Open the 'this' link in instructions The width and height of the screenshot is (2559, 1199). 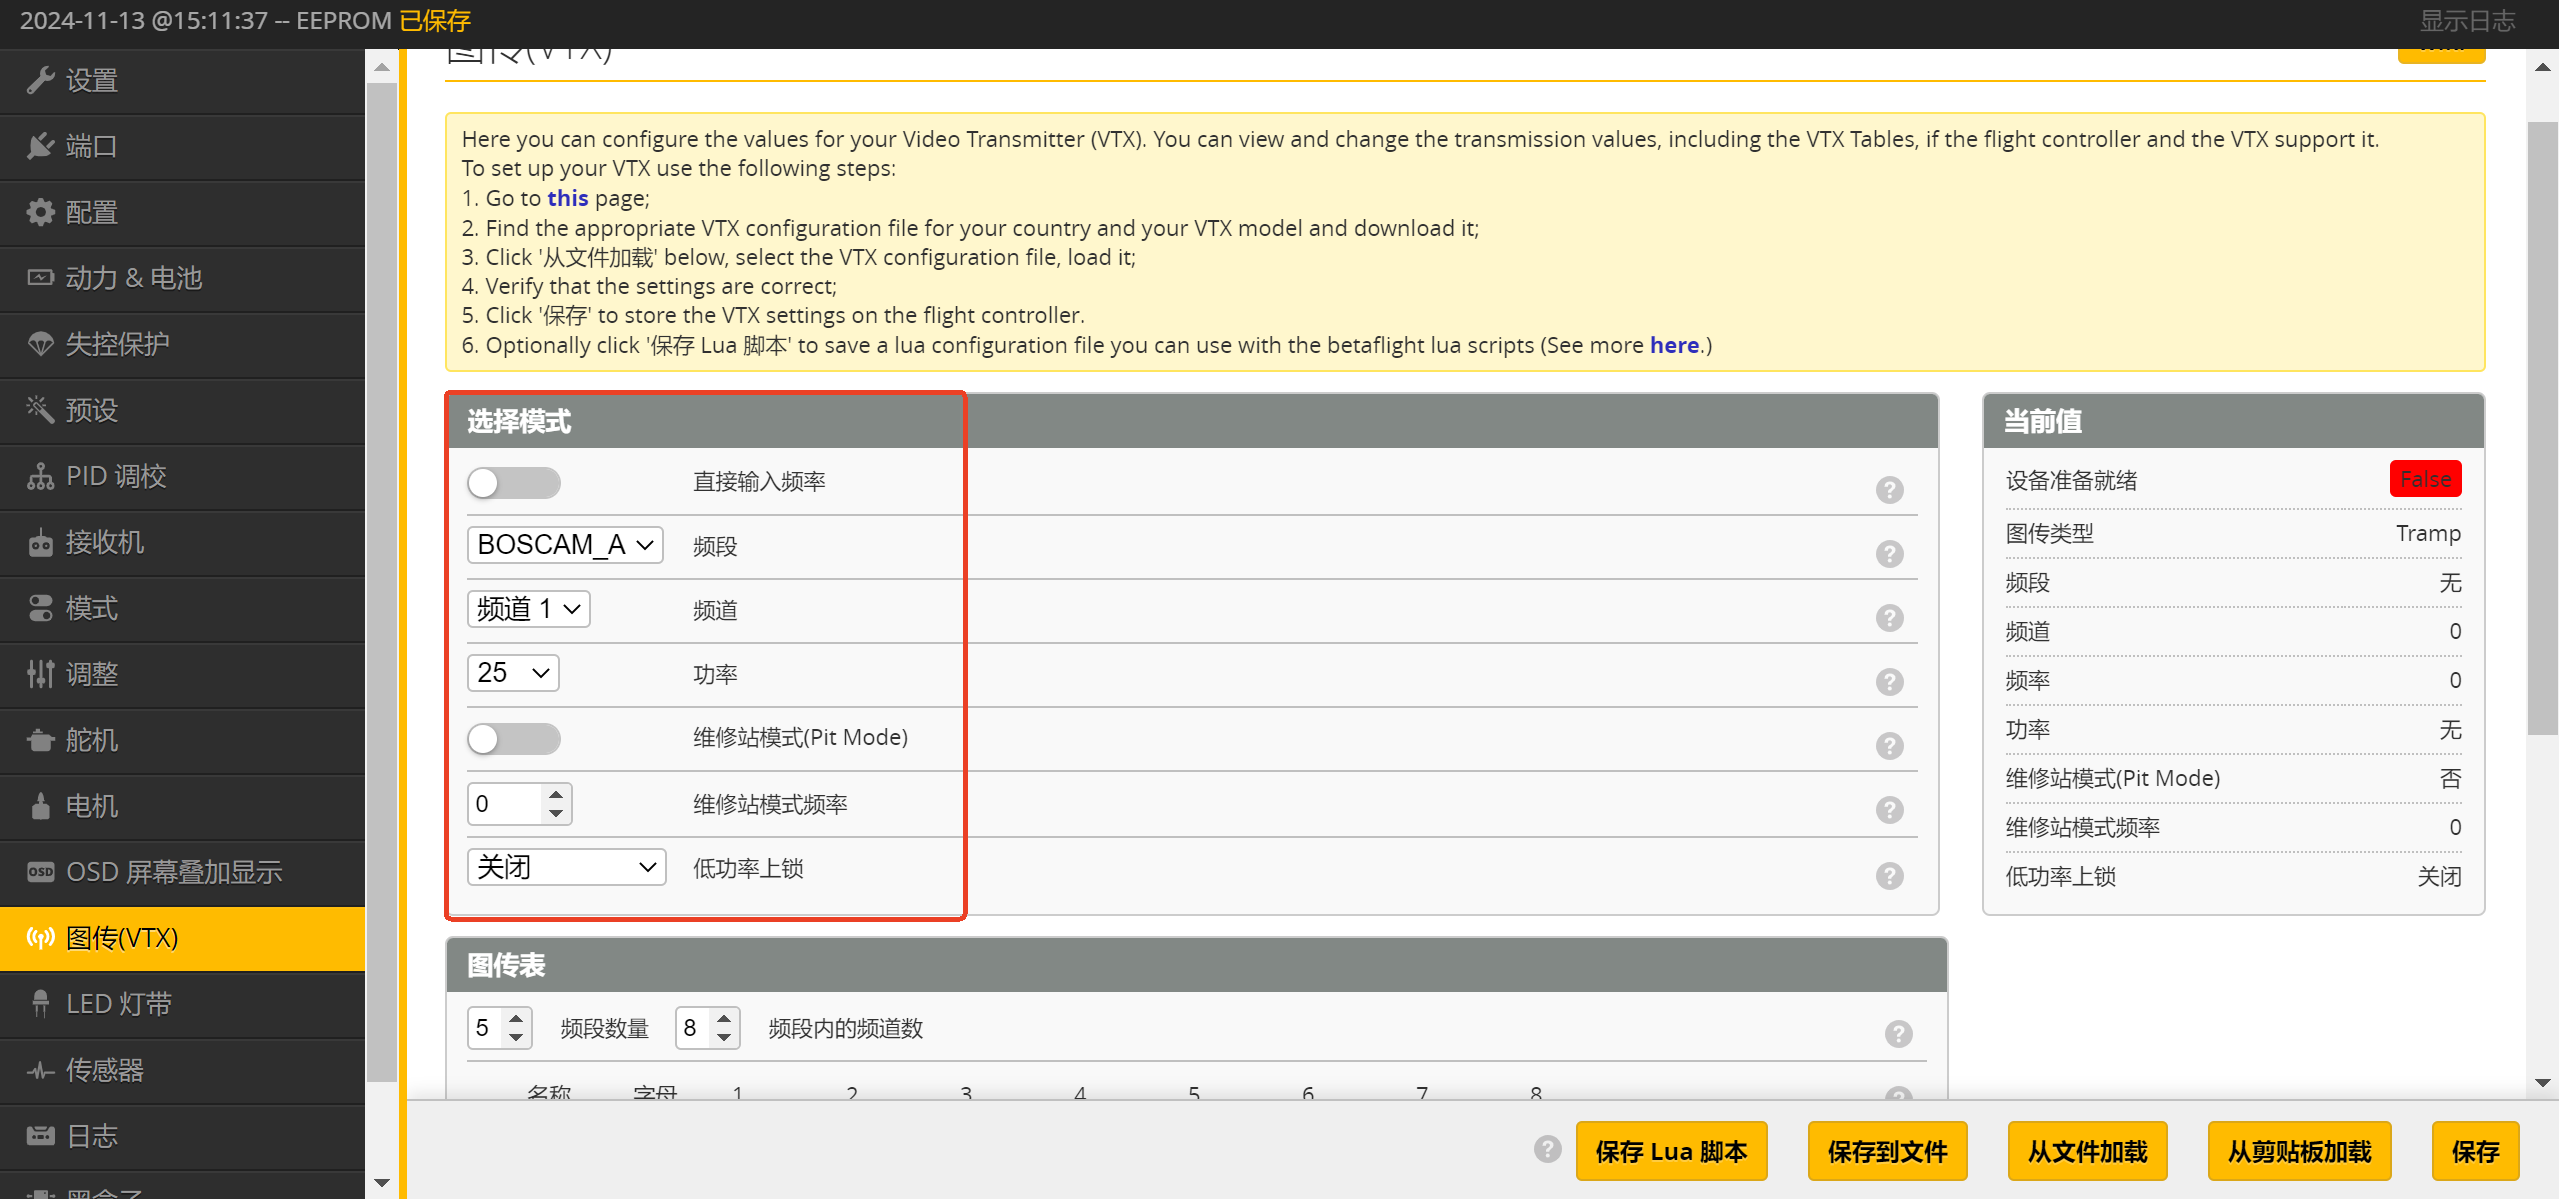(568, 198)
